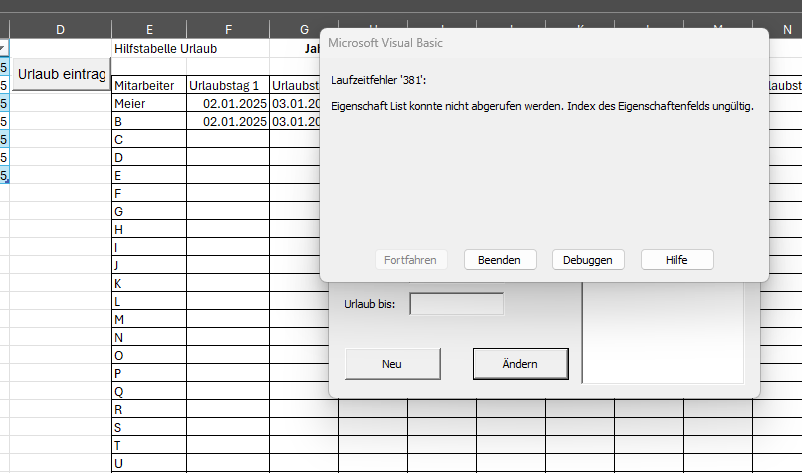This screenshot has width=802, height=473.
Task: Select the 'Urlaubstag 1' header cell
Action: 228,86
